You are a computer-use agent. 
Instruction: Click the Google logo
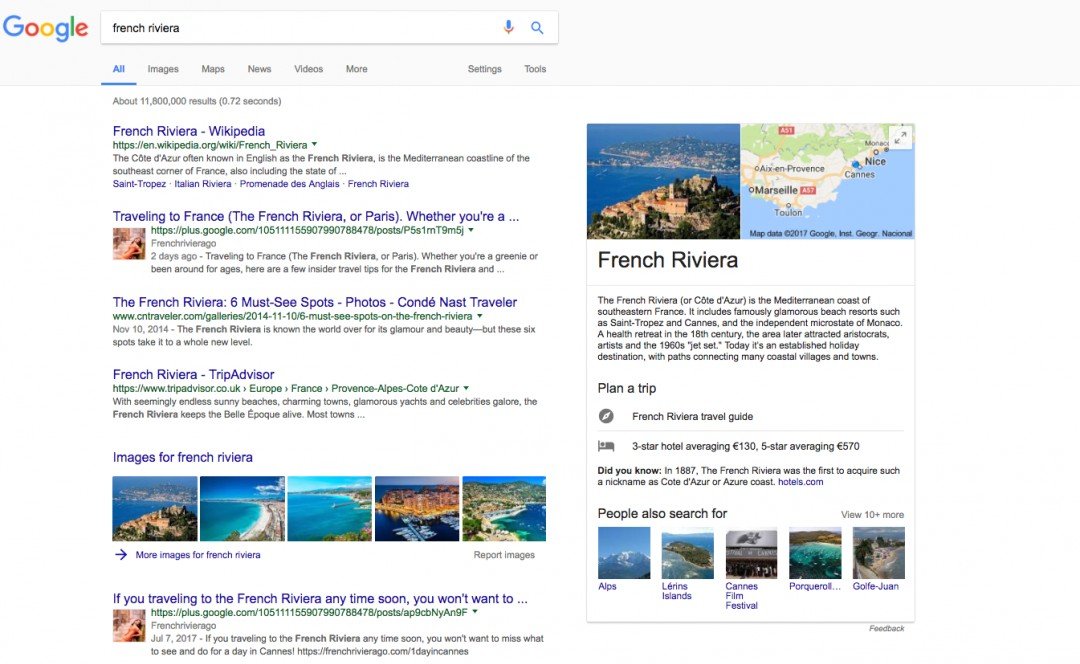pos(45,28)
